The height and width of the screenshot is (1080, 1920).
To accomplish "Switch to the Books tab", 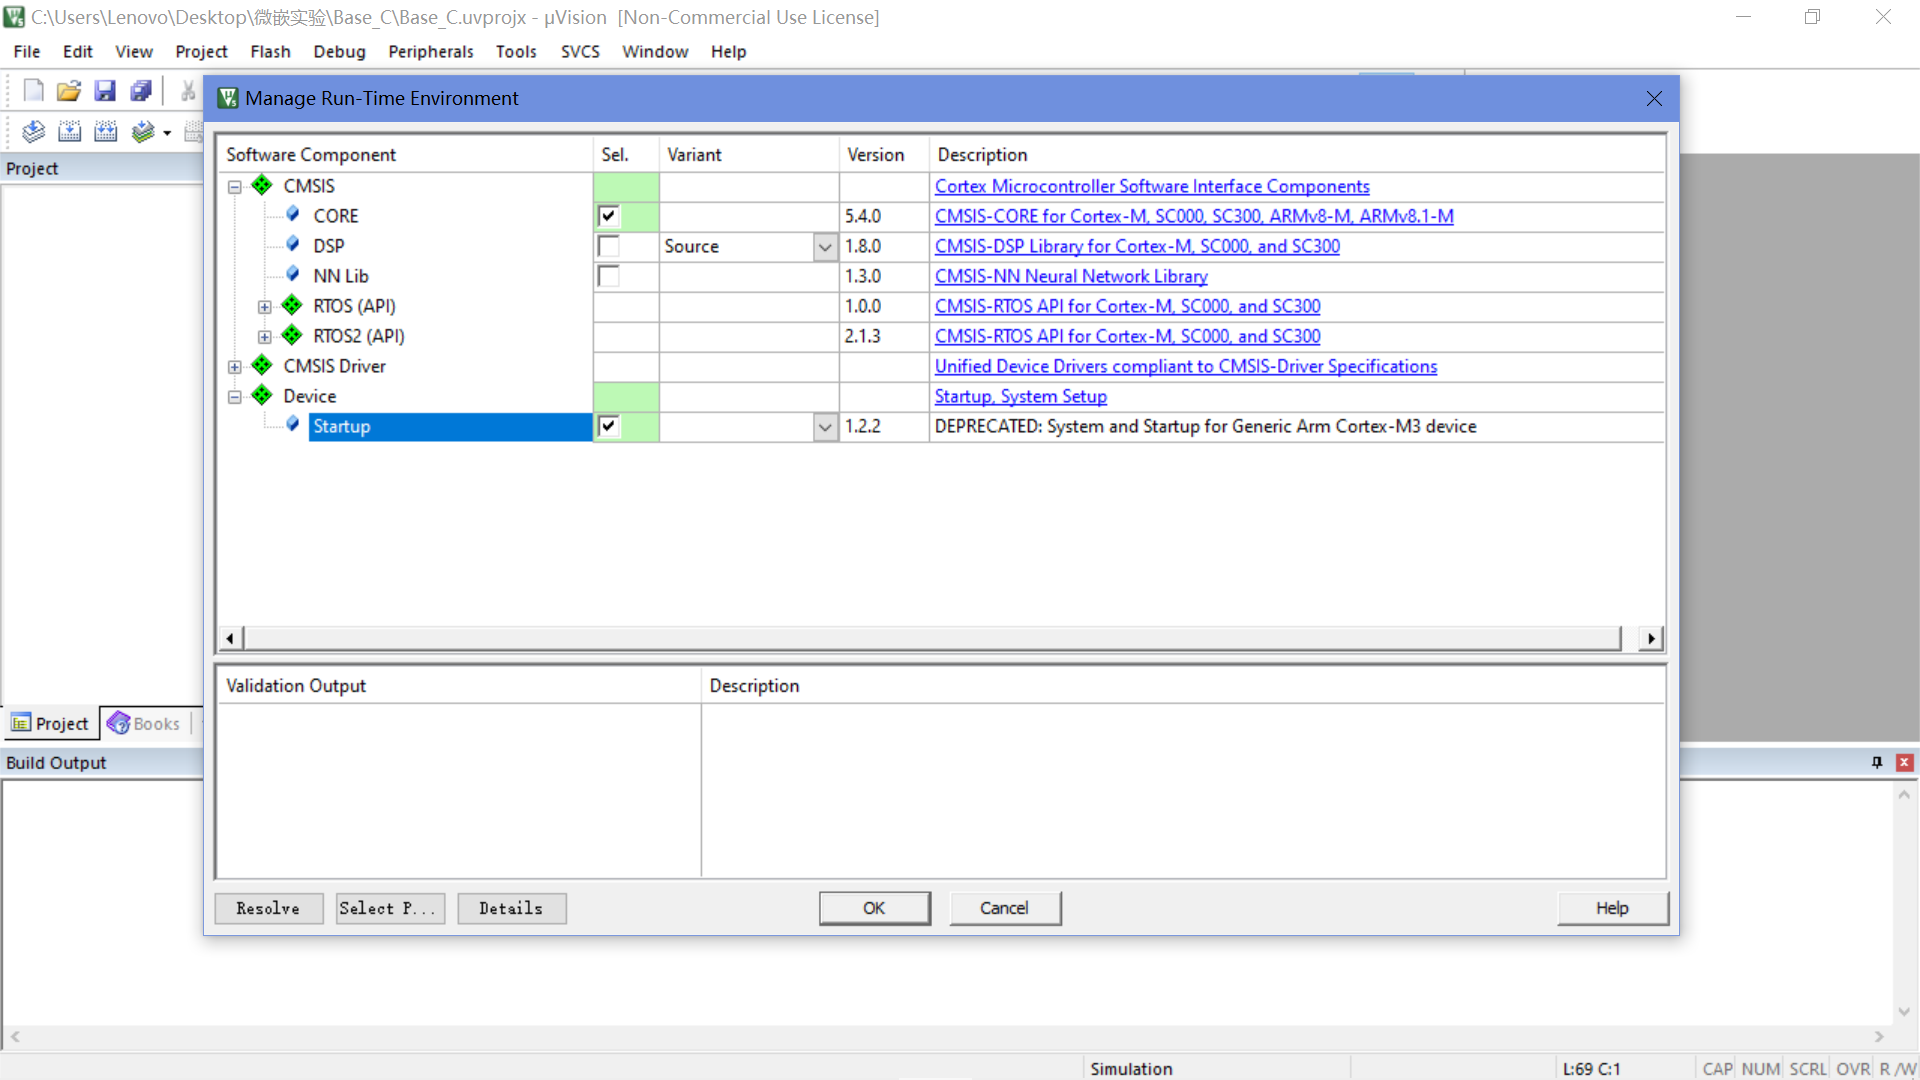I will click(x=145, y=723).
